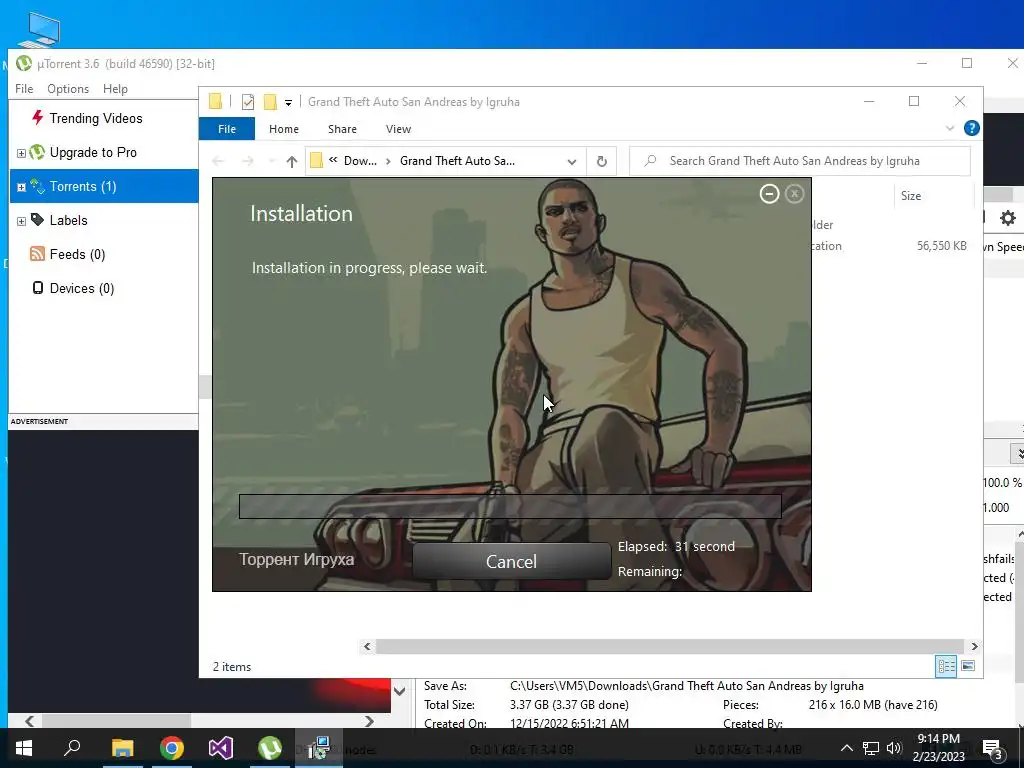Open the Explorer View ribbon tab
This screenshot has width=1024, height=768.
pos(398,129)
